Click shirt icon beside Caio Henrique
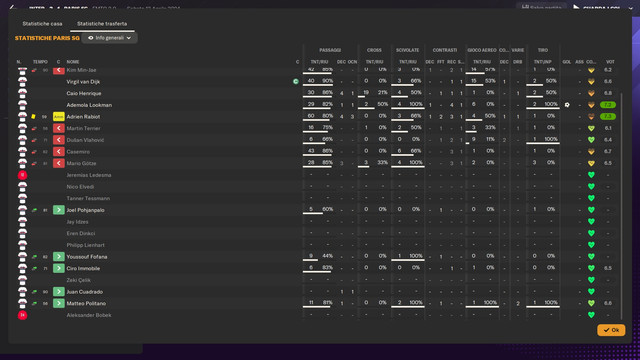Viewport: 640px width, 360px height. pos(22,93)
